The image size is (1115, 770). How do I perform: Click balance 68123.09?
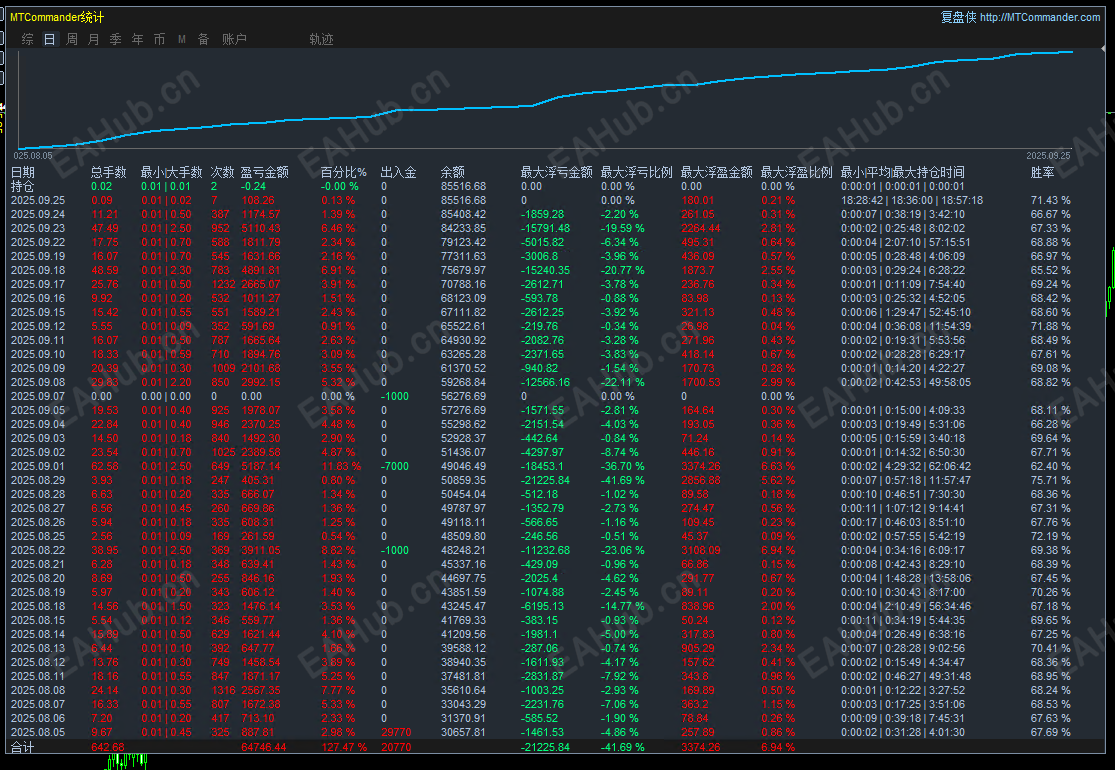click(463, 299)
